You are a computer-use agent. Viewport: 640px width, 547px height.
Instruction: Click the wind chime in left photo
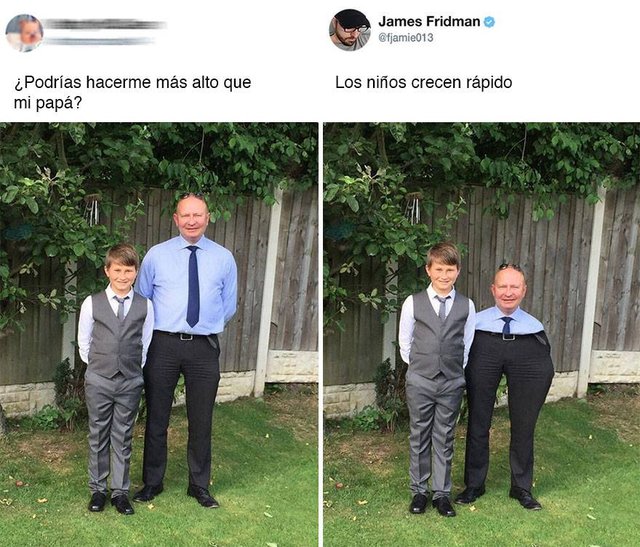tap(92, 209)
